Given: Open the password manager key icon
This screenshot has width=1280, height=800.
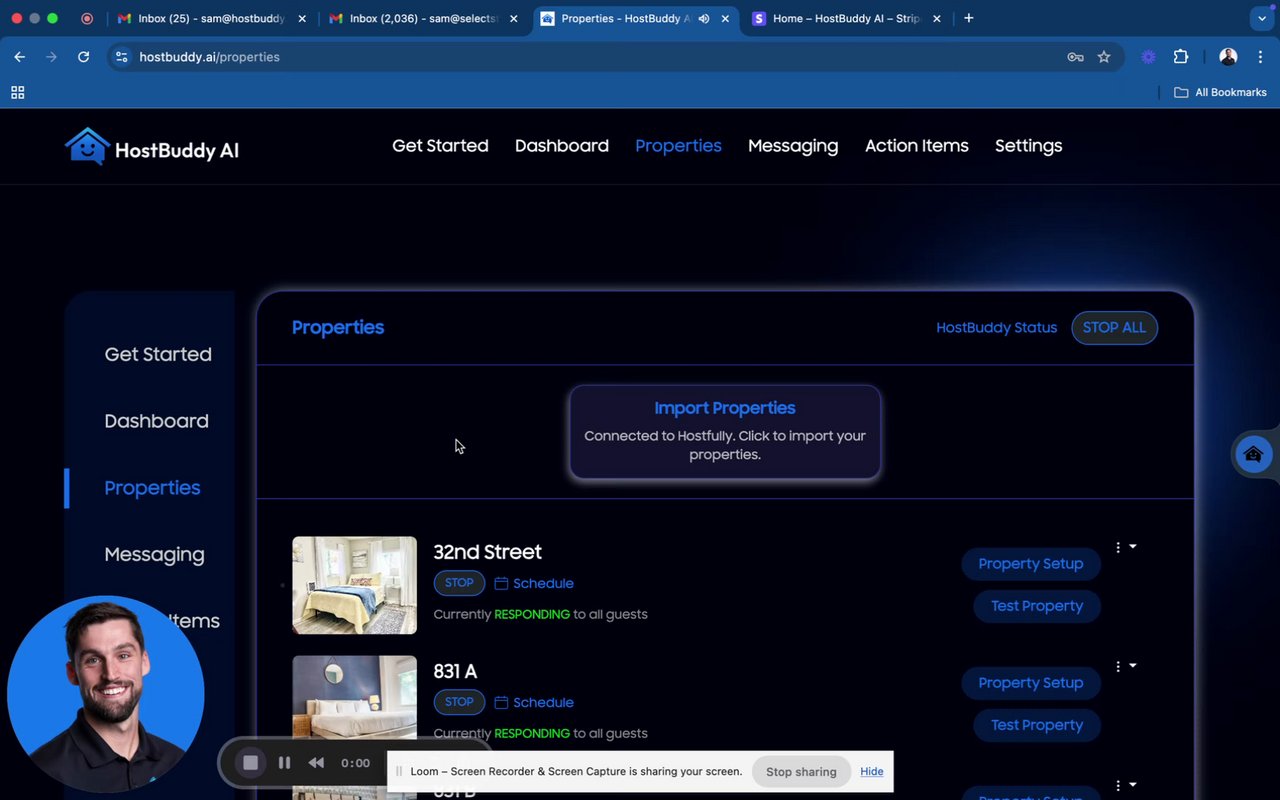Looking at the screenshot, I should pyautogui.click(x=1076, y=57).
